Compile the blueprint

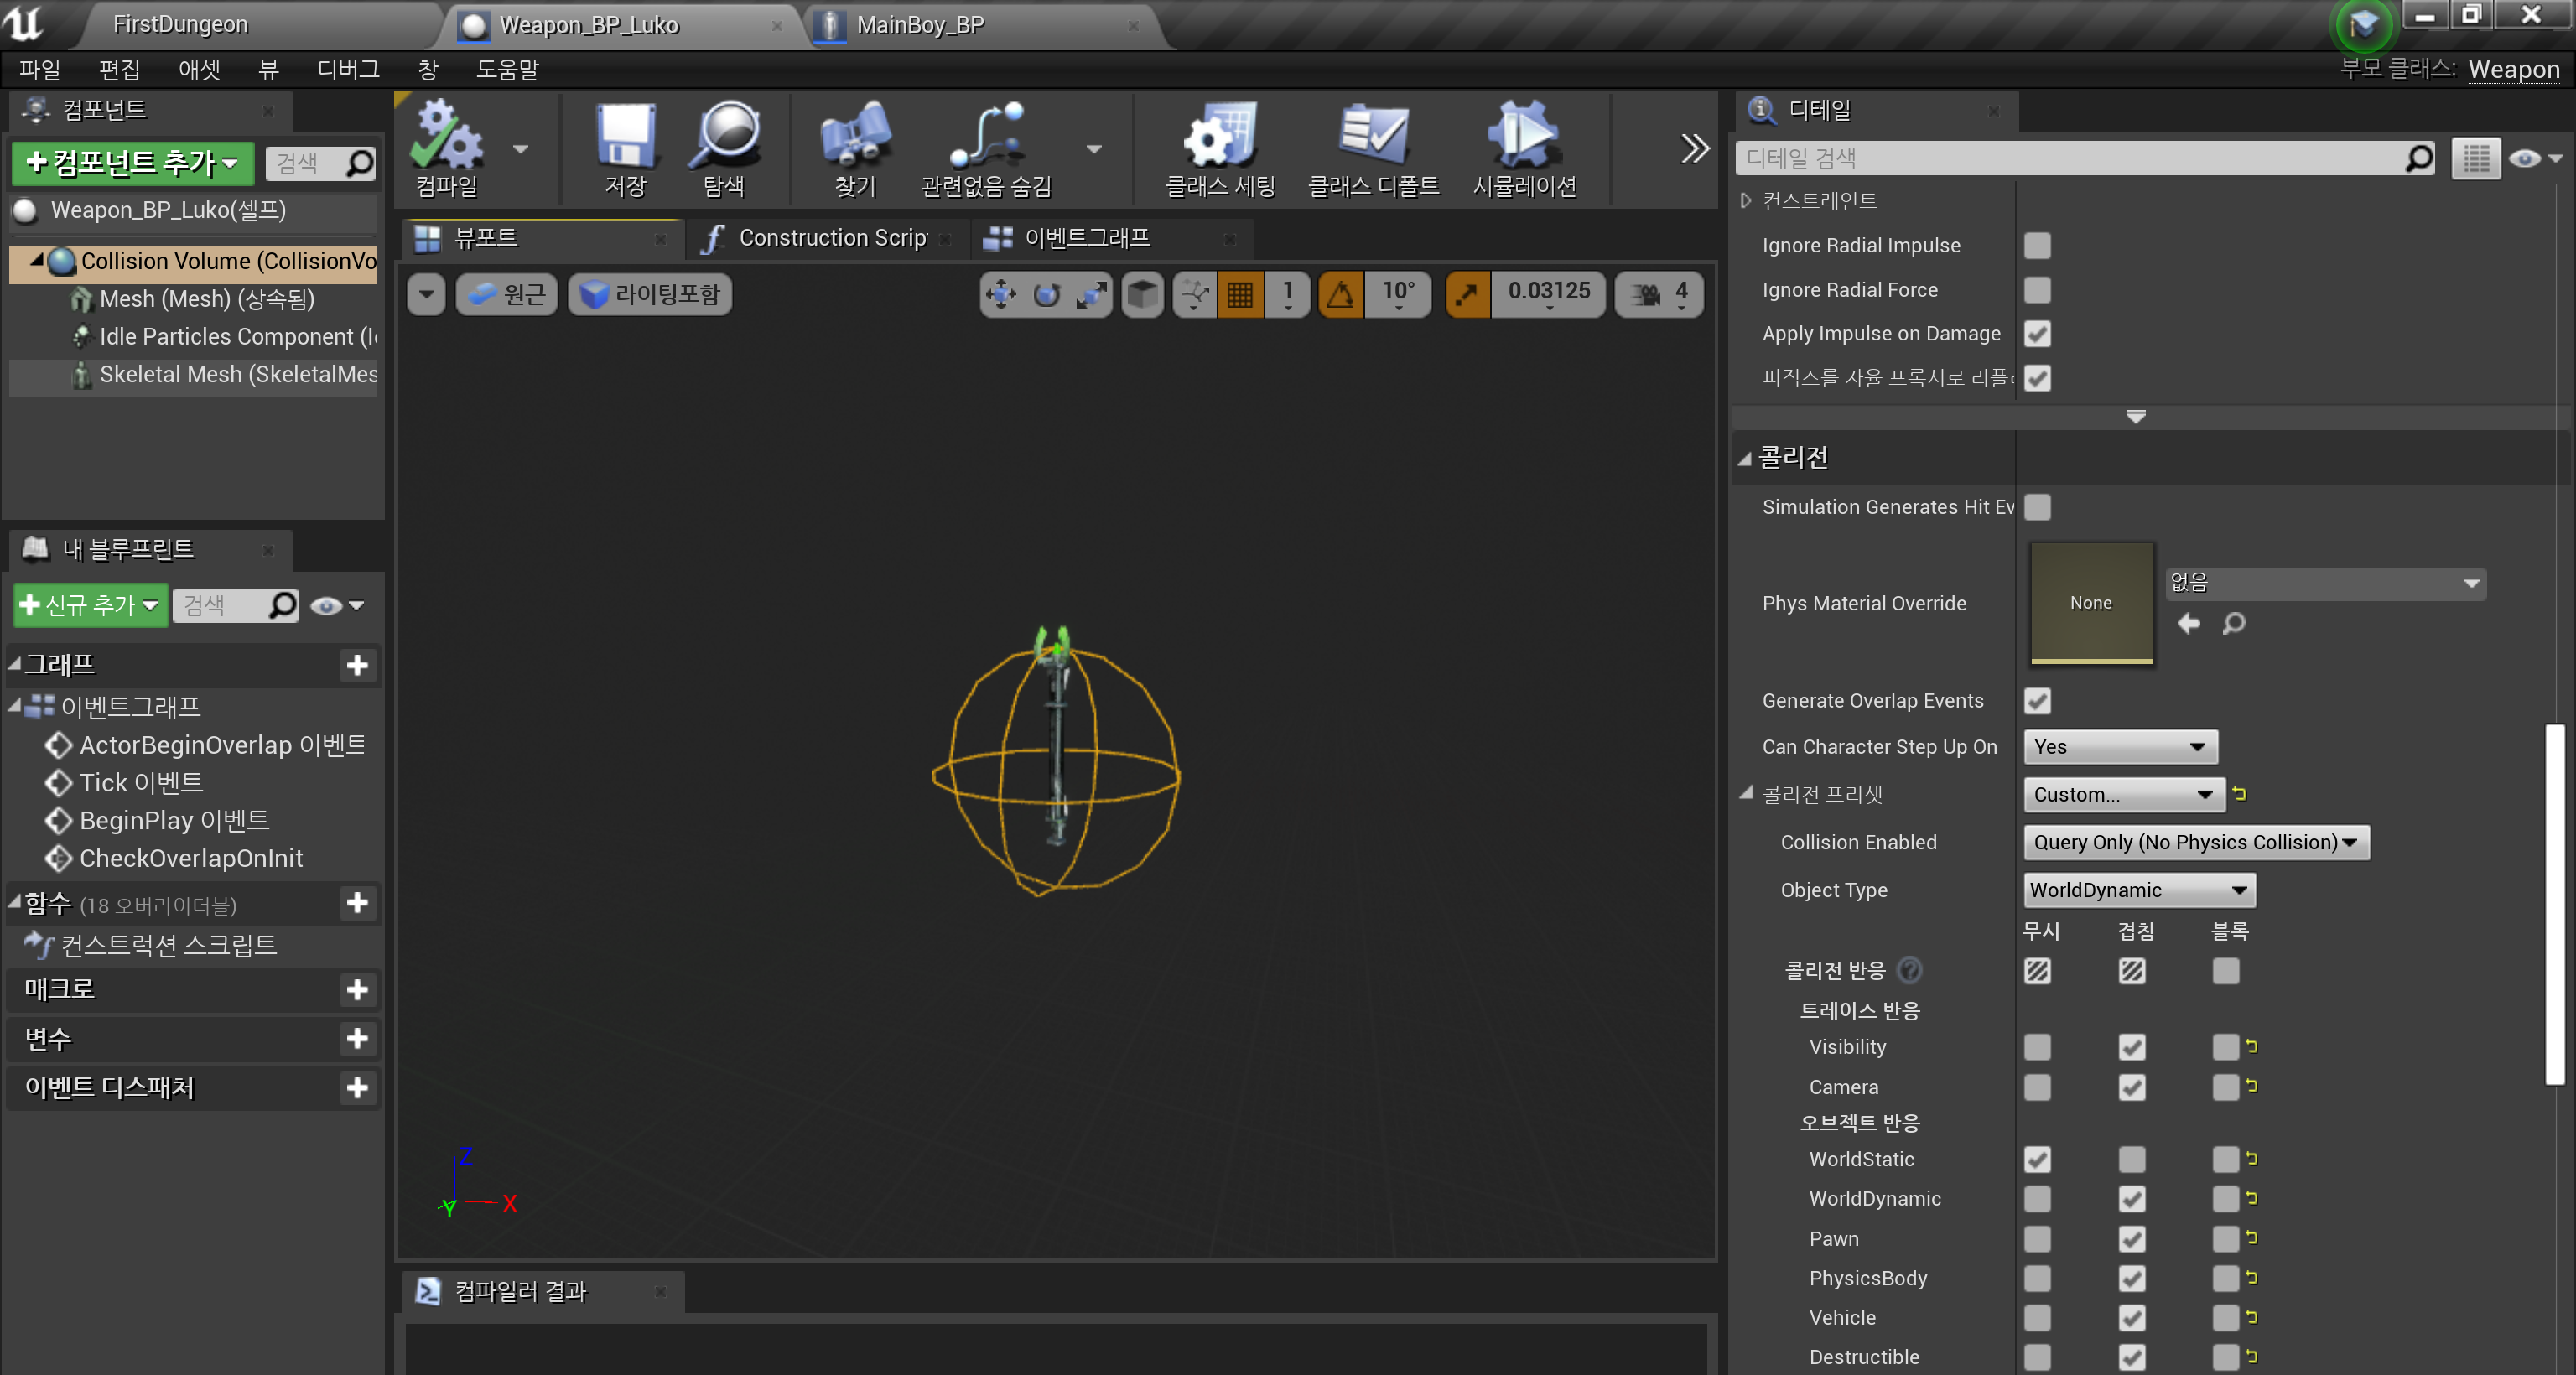[x=447, y=148]
